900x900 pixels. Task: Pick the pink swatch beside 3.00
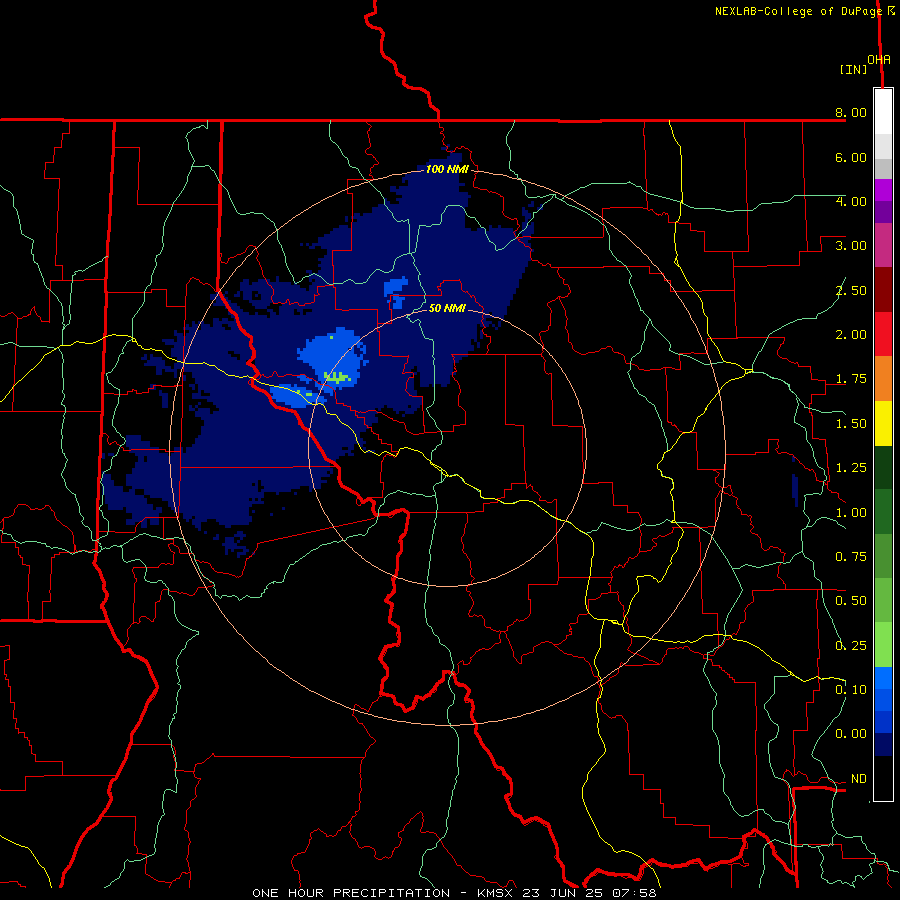883,245
